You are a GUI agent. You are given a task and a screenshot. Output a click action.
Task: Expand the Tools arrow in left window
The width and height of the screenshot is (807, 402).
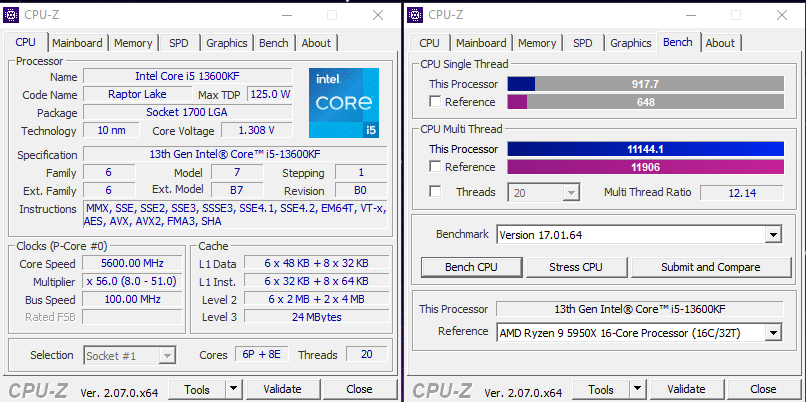[x=233, y=389]
